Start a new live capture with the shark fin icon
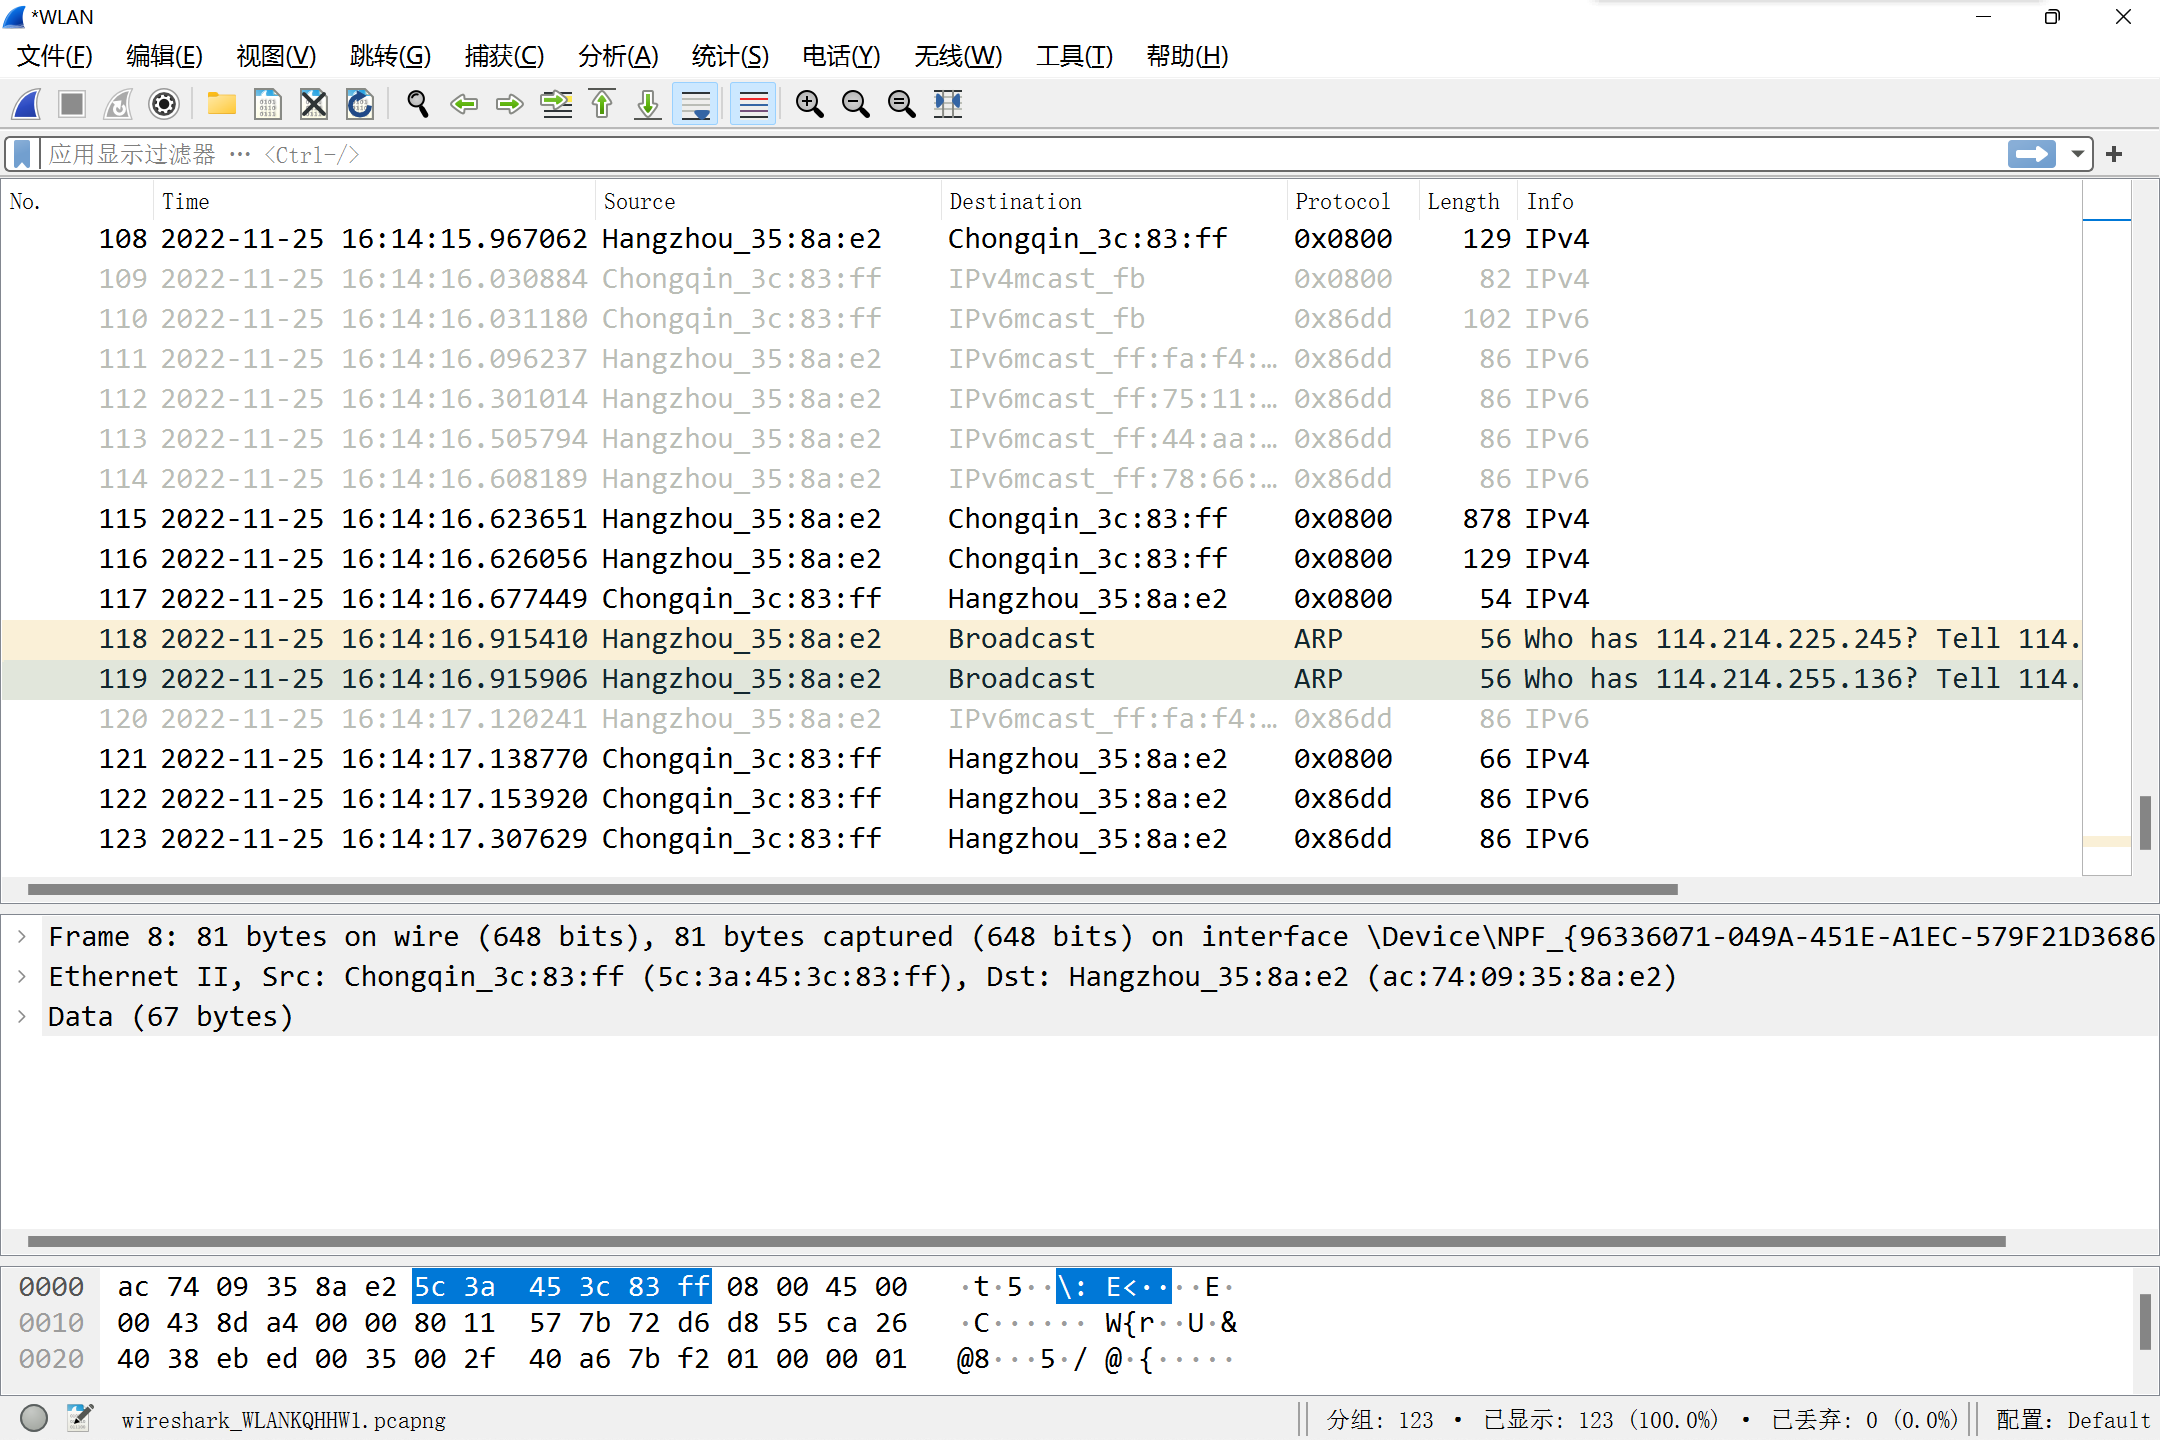The height and width of the screenshot is (1440, 2160). point(25,104)
